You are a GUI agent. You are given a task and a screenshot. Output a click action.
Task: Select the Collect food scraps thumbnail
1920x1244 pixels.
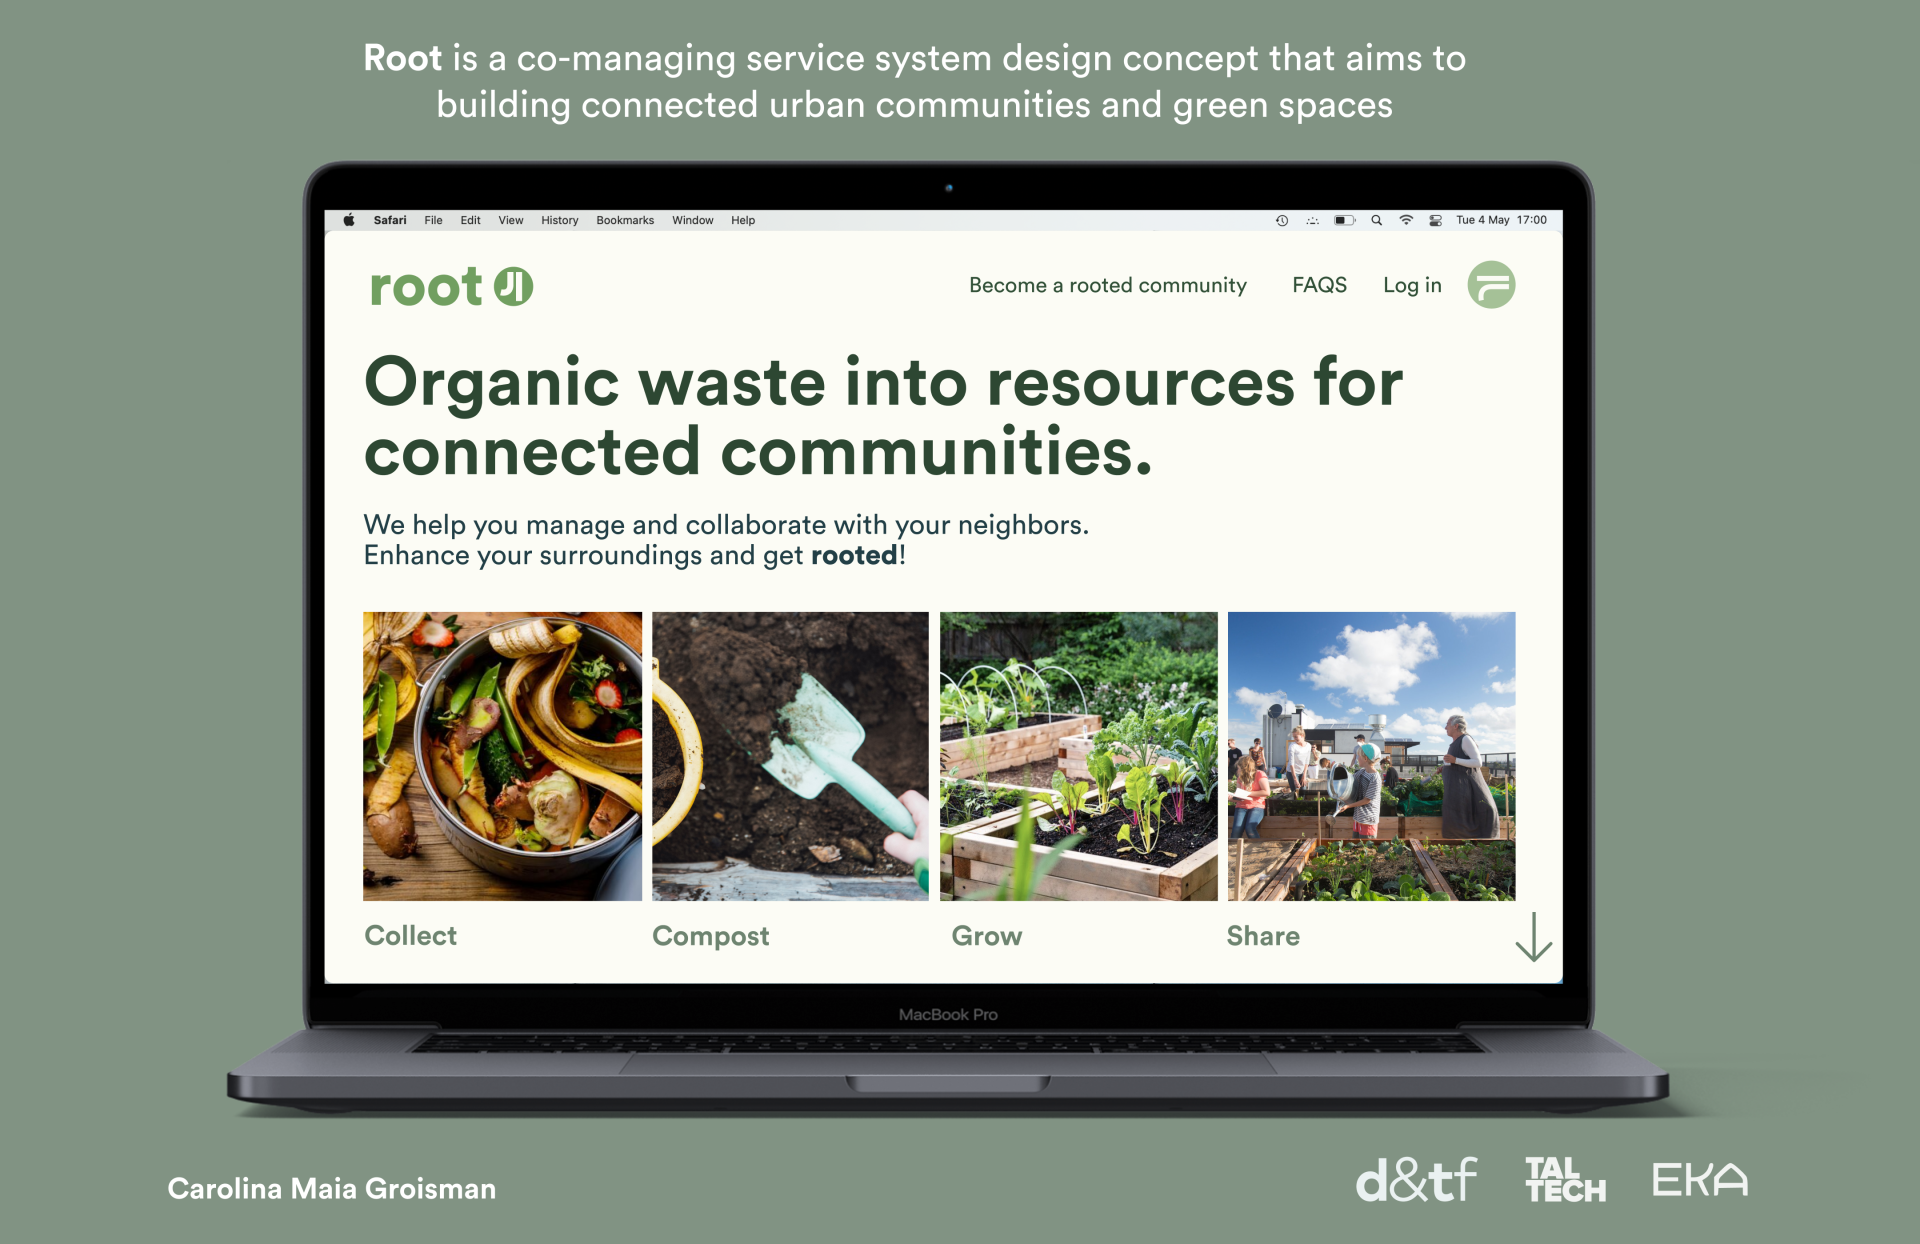[502, 756]
